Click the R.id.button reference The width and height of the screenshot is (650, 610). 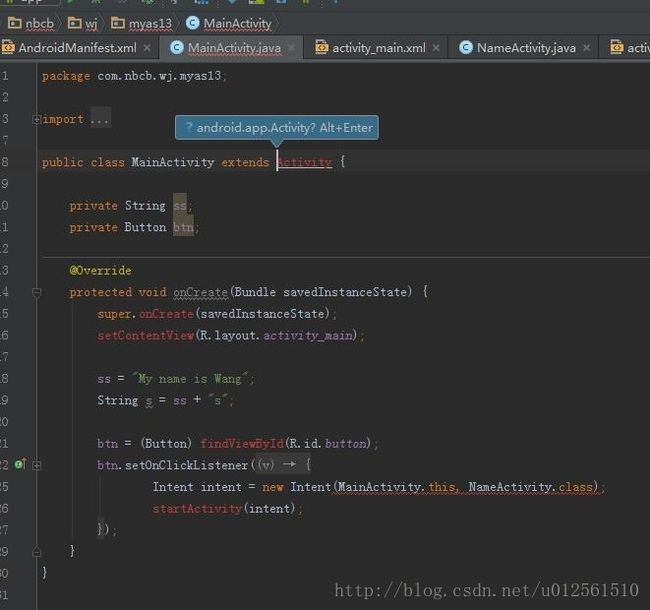pos(327,444)
